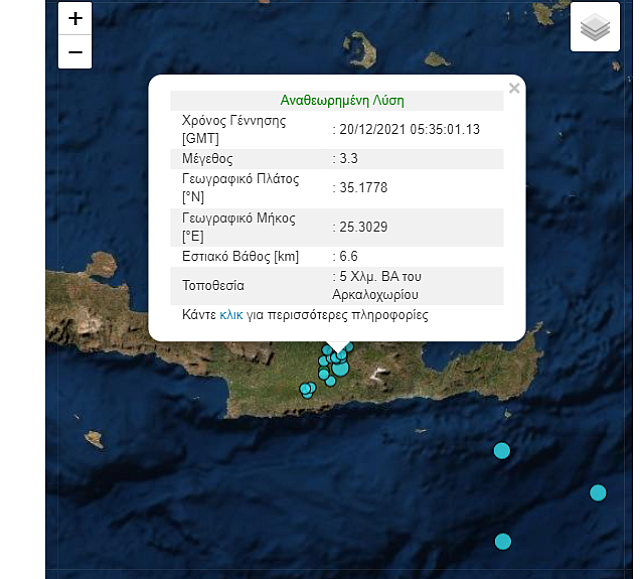Zoom in on the map
The image size is (640, 579).
[x=75, y=19]
